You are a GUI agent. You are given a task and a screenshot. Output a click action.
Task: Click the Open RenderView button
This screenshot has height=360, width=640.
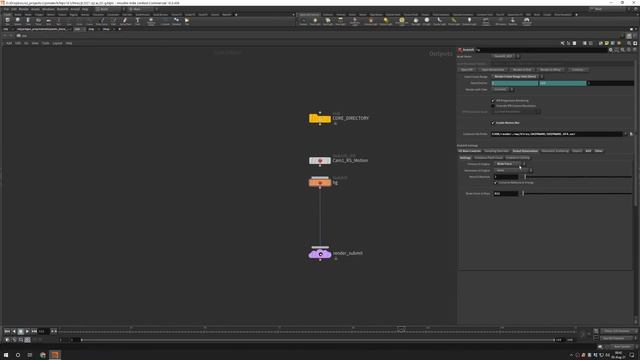493,70
